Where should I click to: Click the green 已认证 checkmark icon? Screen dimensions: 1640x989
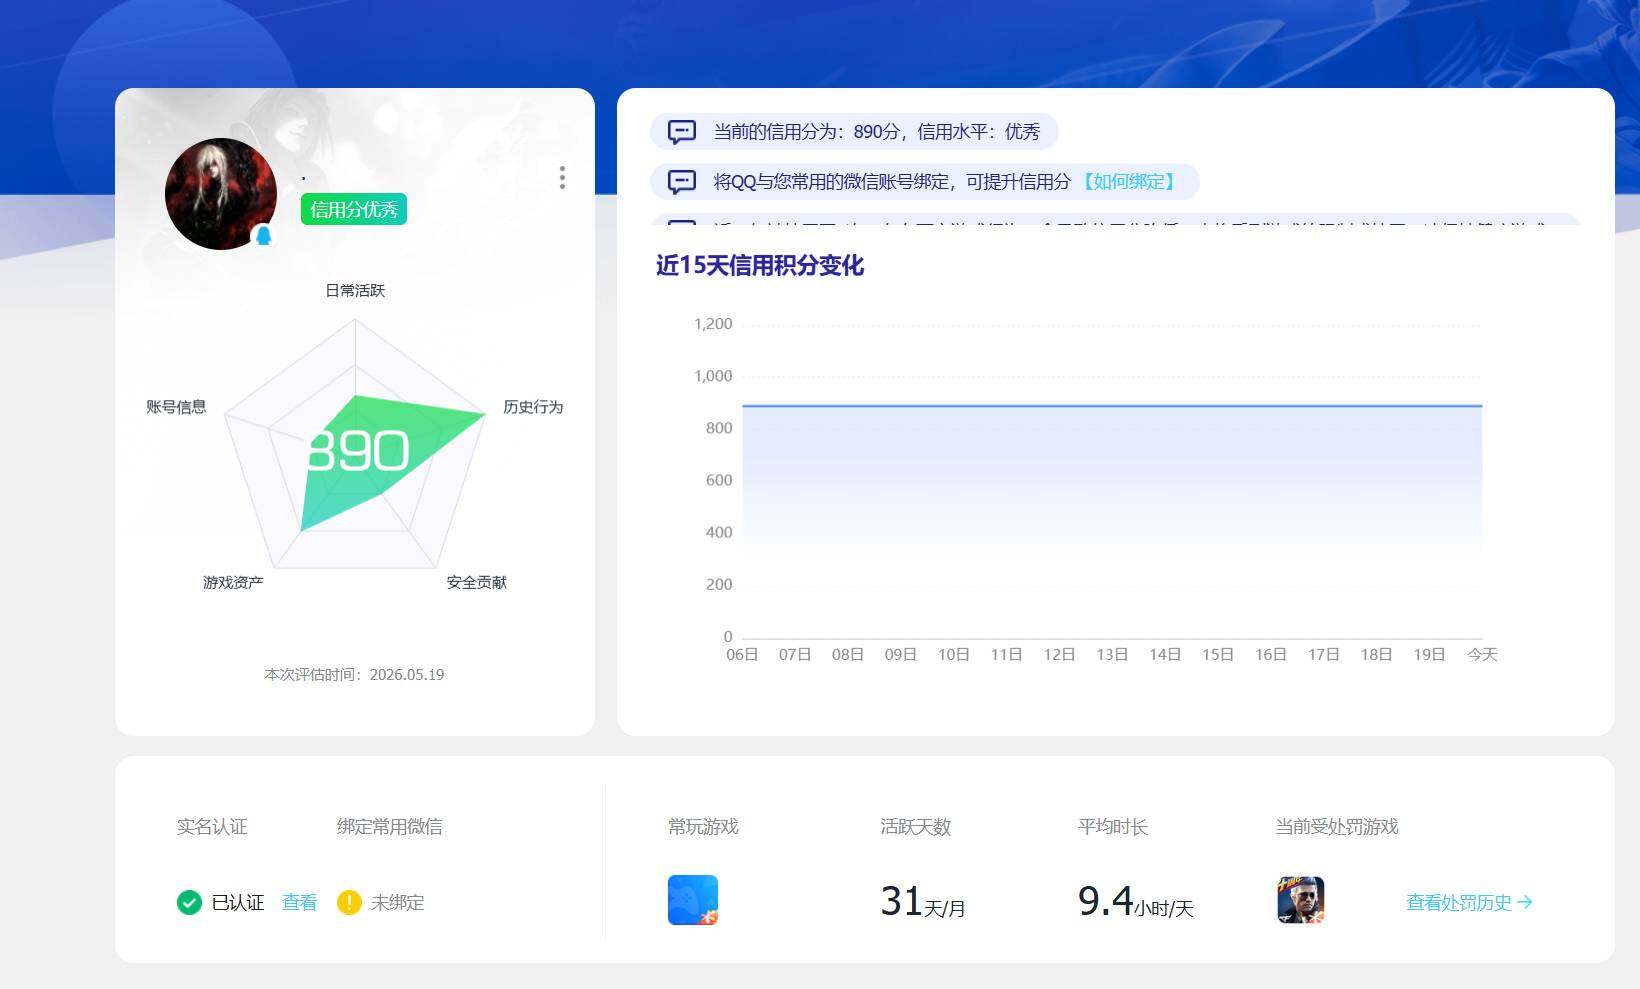tap(189, 902)
